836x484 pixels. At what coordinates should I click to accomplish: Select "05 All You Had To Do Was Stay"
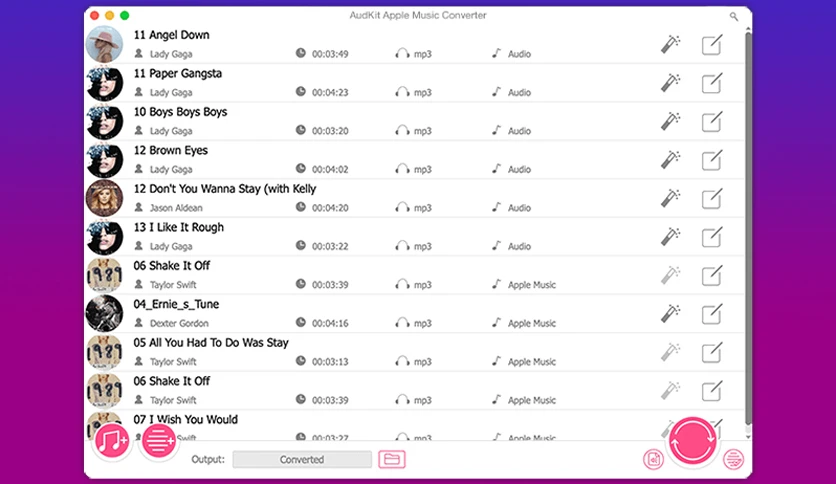[x=211, y=343]
